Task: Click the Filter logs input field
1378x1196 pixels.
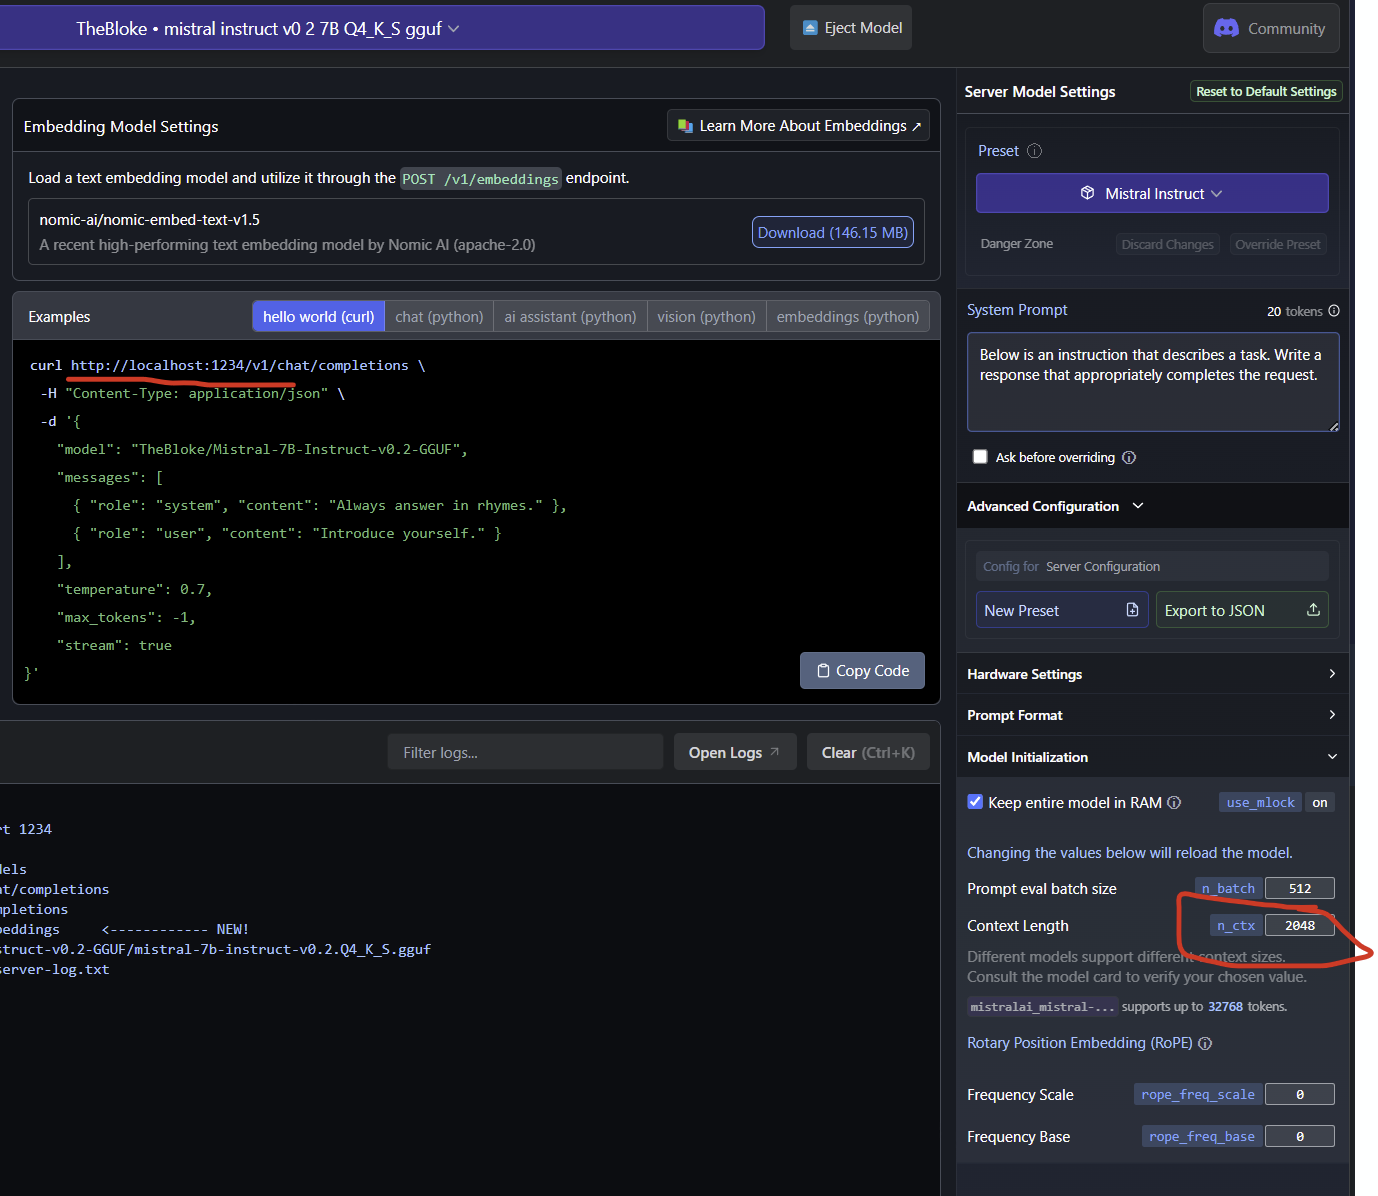Action: pyautogui.click(x=525, y=753)
